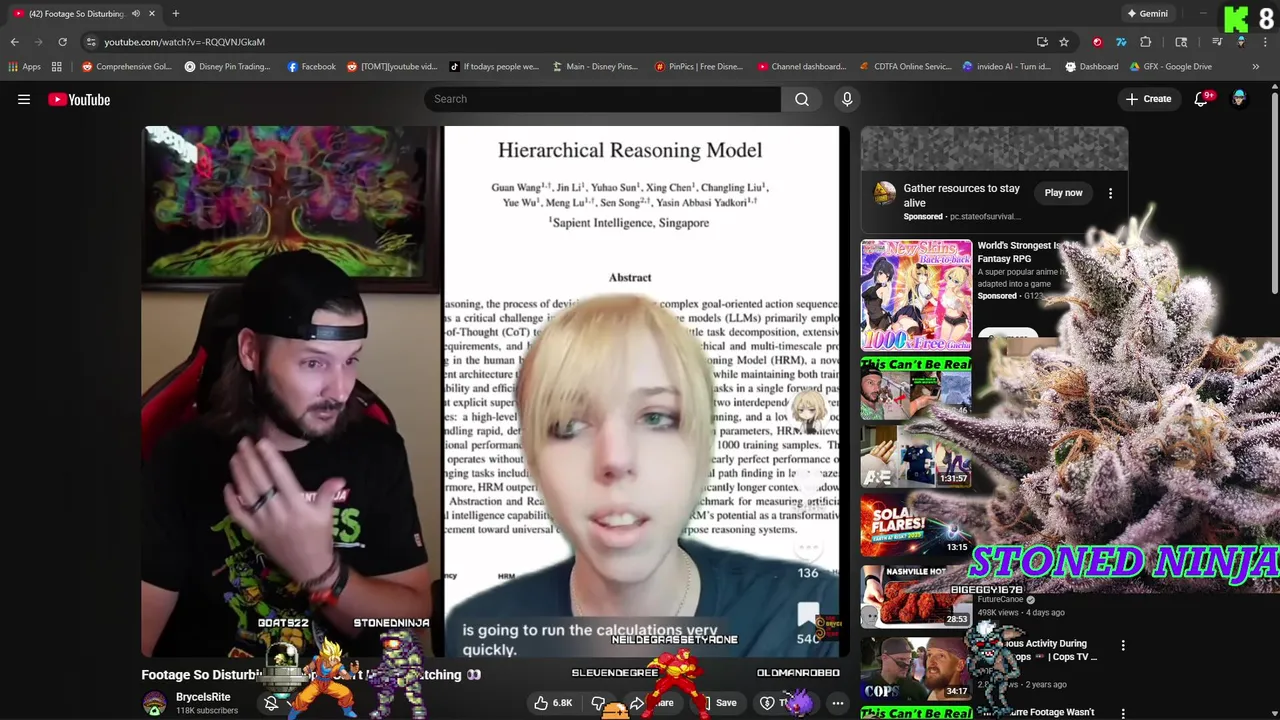This screenshot has height=720, width=1280.
Task: Open the CDTFA Online Services bookmark
Action: [x=906, y=67]
